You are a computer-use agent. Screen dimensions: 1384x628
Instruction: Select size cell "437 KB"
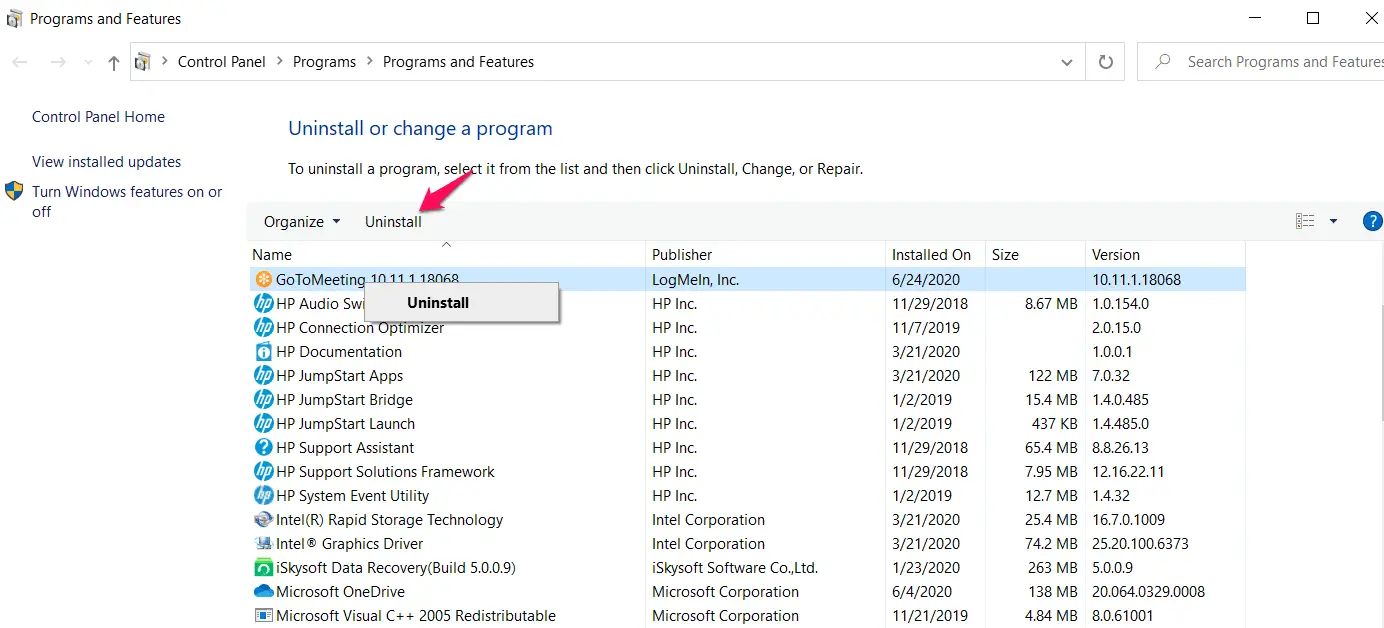(x=1054, y=423)
